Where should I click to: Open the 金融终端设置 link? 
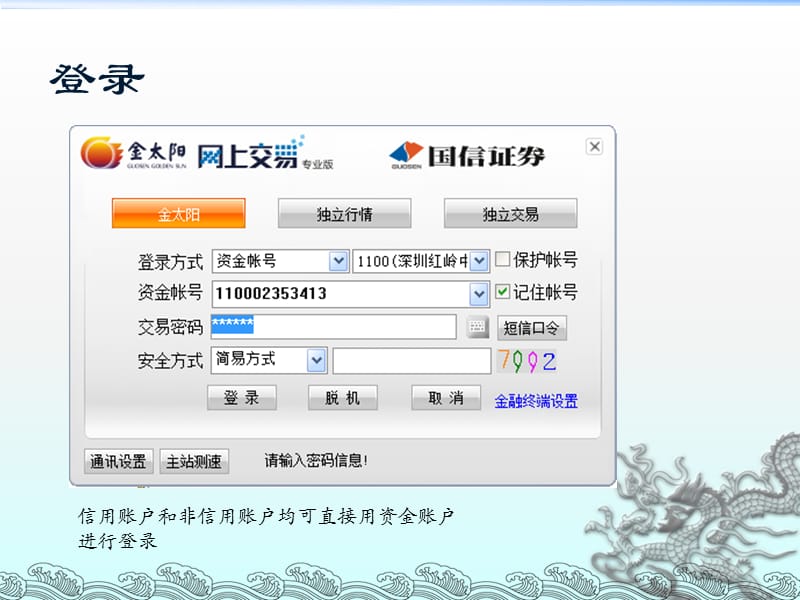(536, 401)
